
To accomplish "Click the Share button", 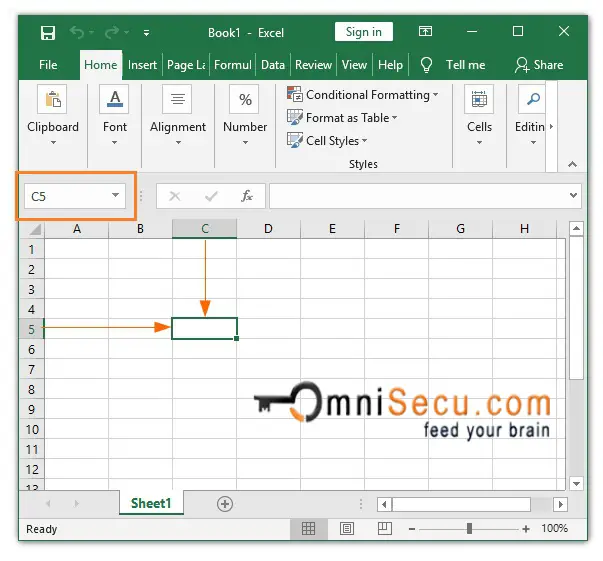I will [x=539, y=65].
